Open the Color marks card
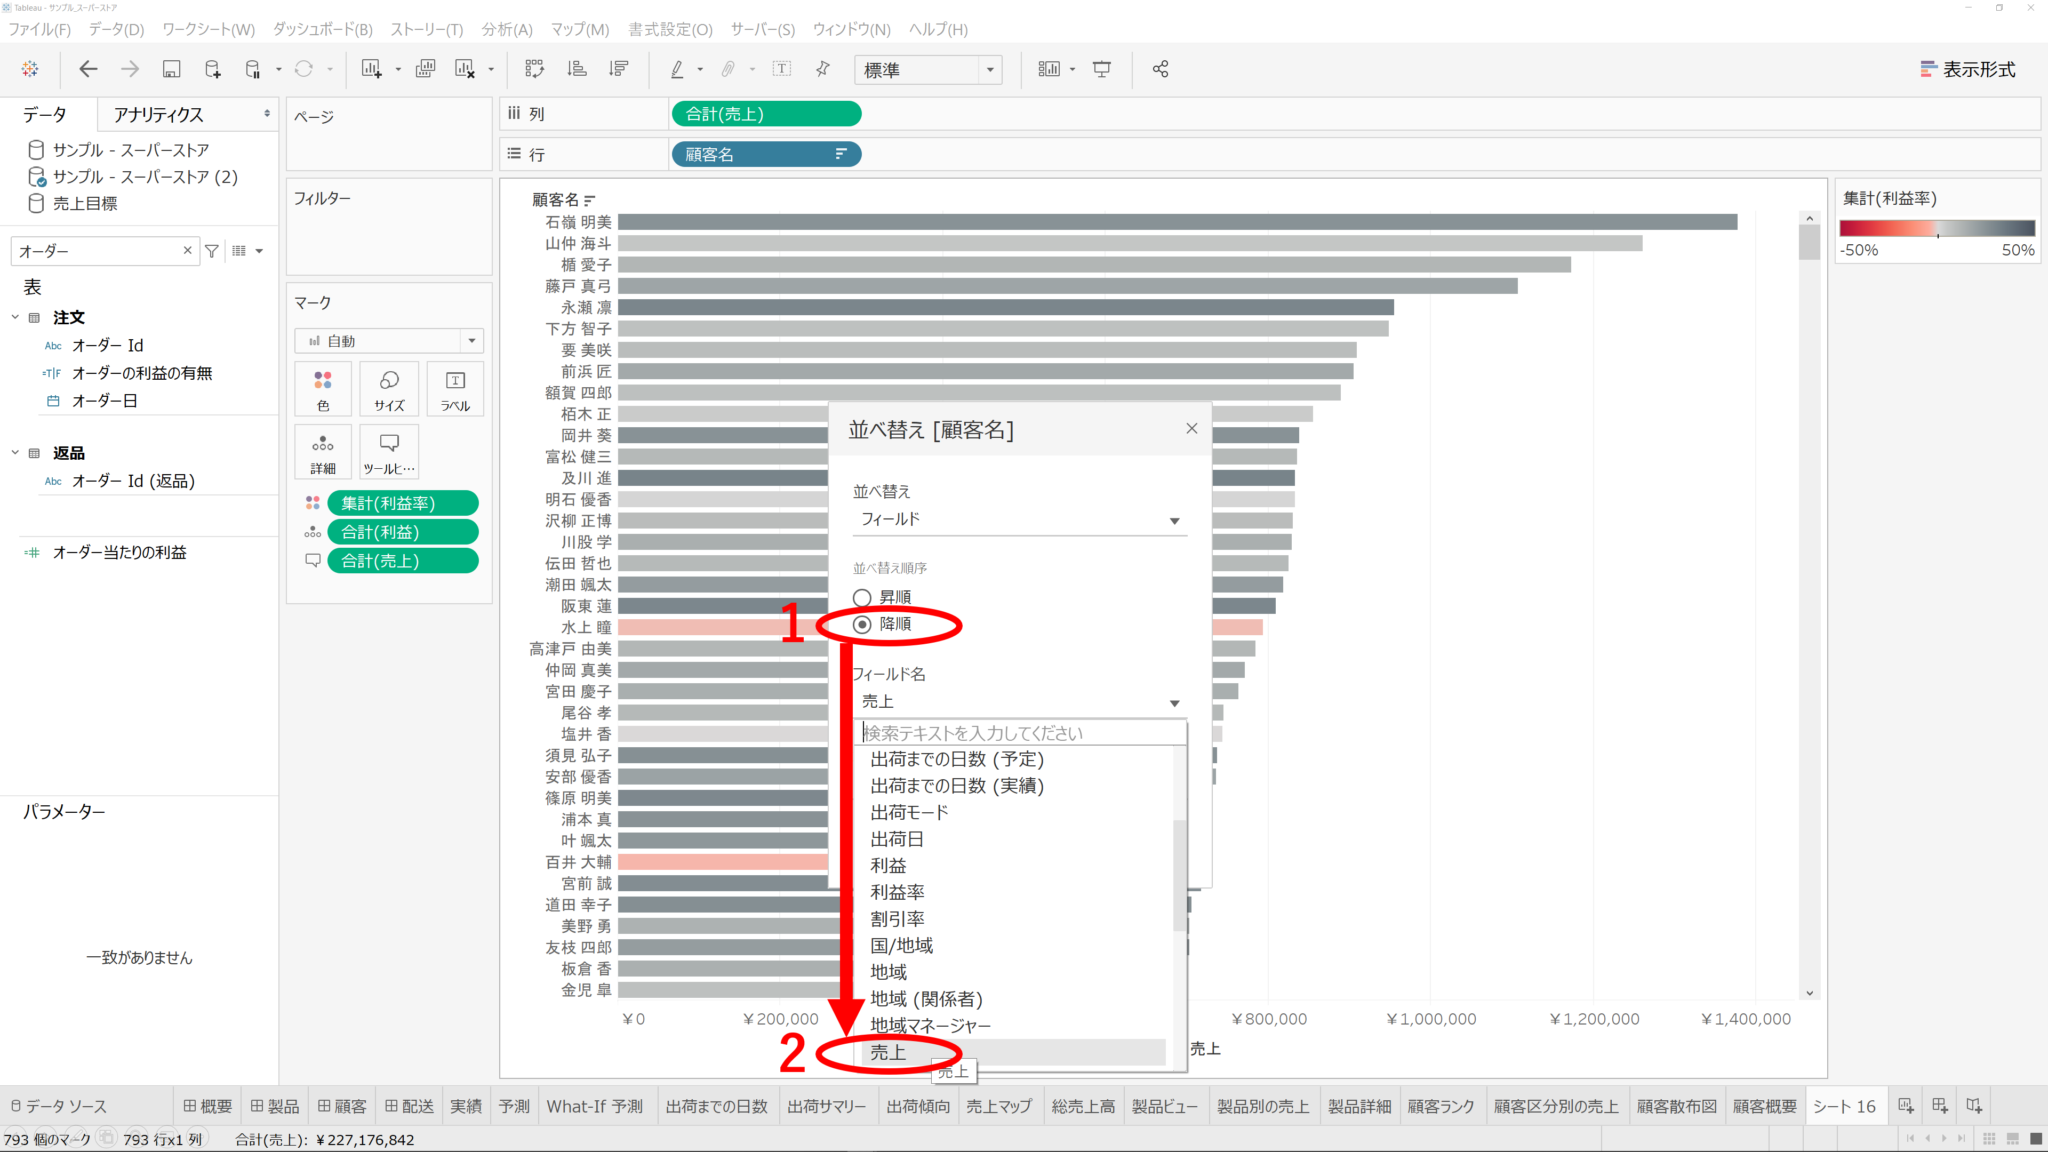The height and width of the screenshot is (1152, 2048). pos(323,388)
